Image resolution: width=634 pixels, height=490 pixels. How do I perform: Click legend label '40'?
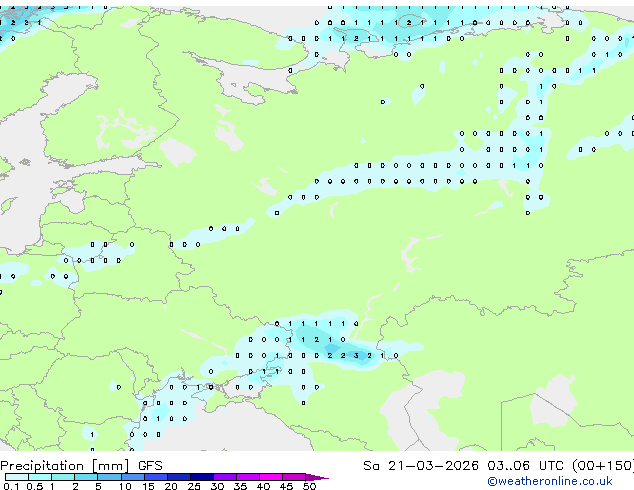(263, 486)
